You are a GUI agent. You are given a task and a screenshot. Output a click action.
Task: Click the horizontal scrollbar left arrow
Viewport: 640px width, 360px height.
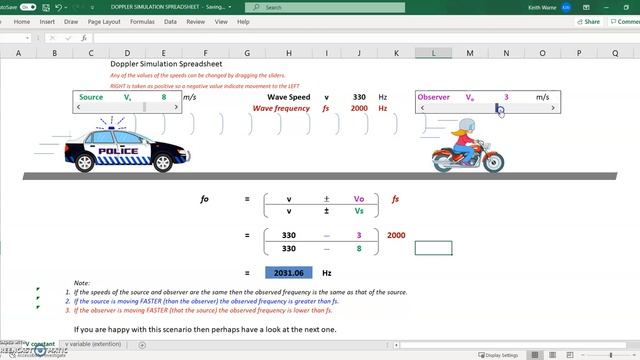(x=396, y=345)
